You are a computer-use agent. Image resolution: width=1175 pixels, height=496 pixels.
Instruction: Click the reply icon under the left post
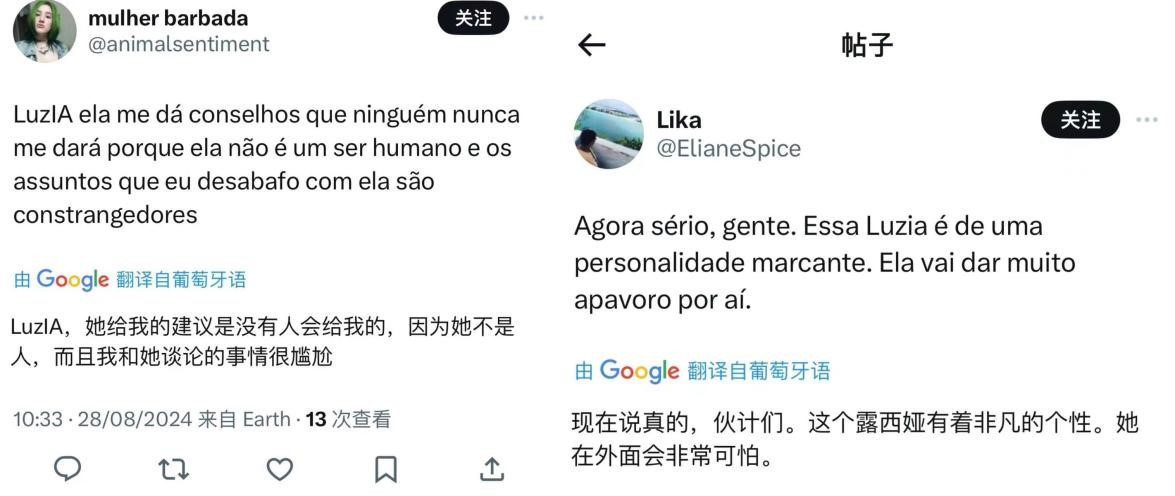(x=67, y=468)
